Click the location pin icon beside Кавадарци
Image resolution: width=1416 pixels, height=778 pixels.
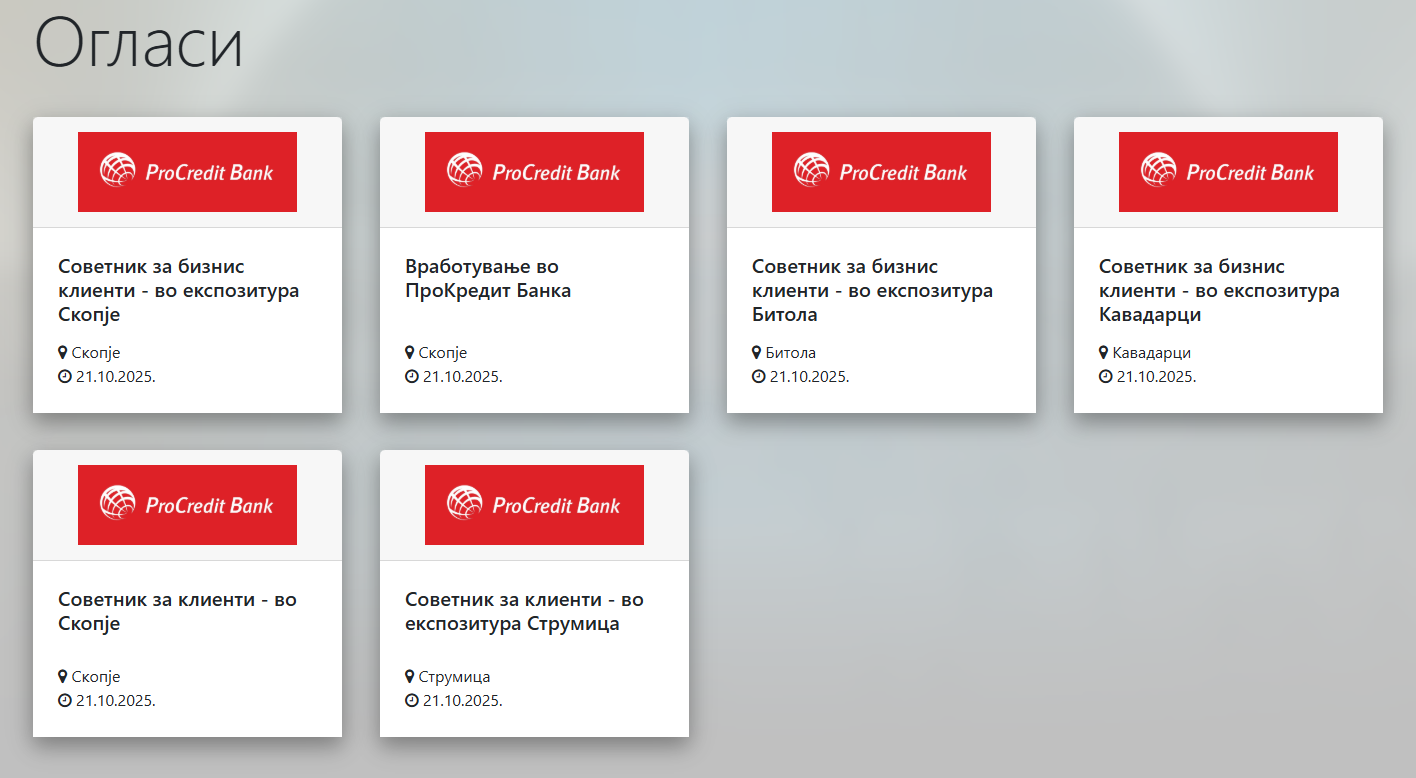(1103, 353)
